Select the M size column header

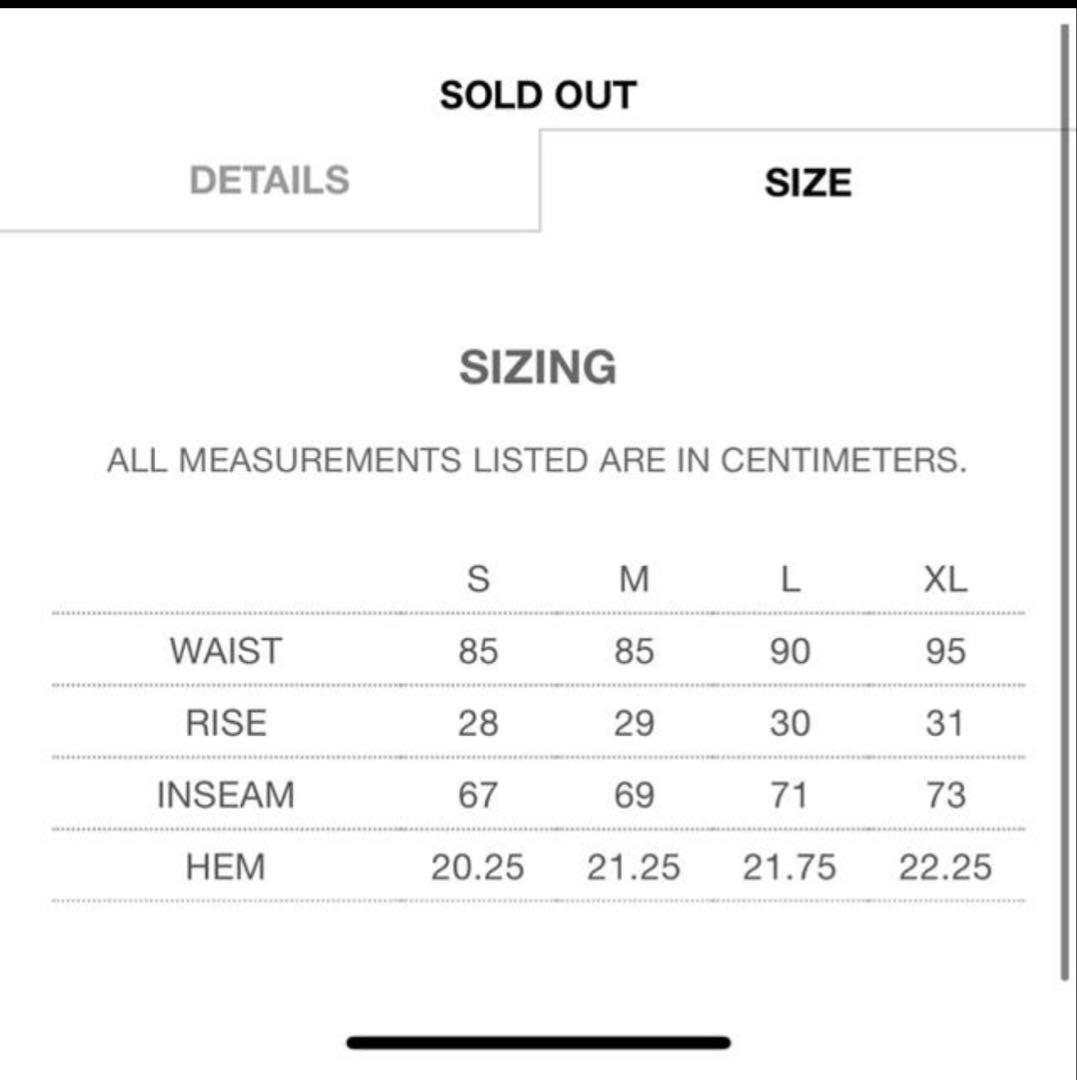coord(634,579)
